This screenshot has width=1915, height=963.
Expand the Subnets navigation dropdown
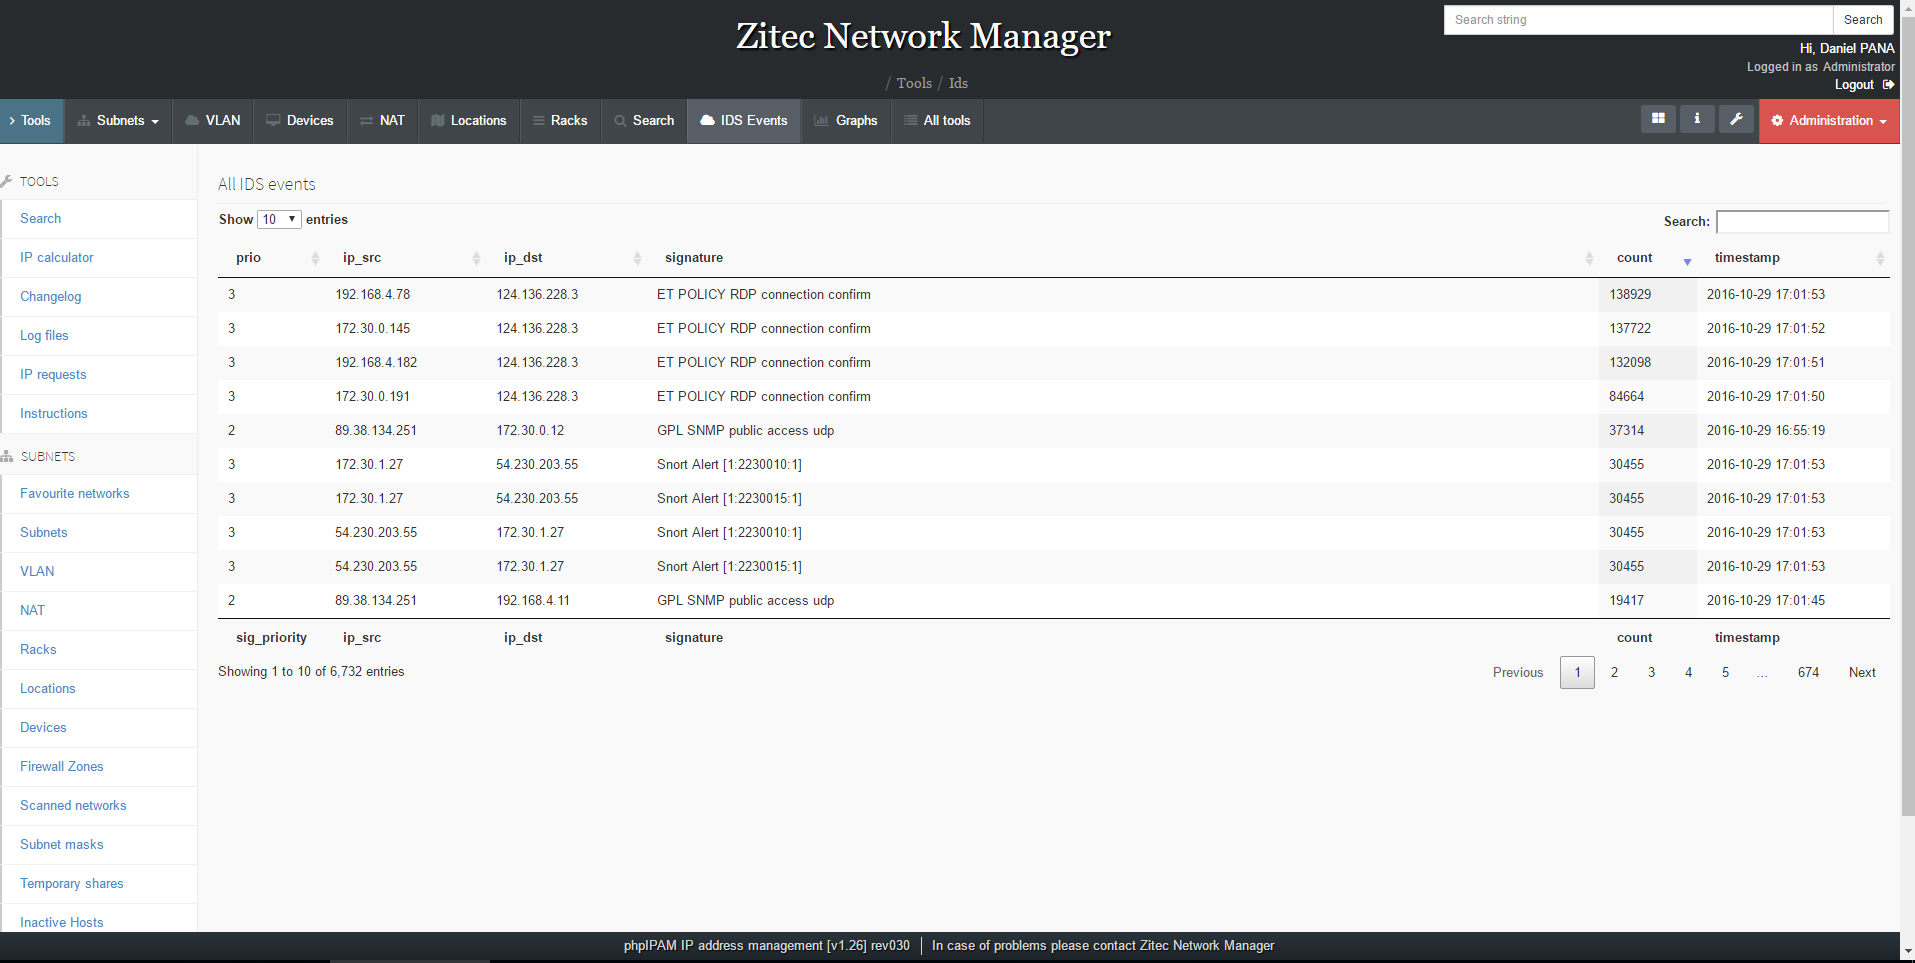(119, 121)
